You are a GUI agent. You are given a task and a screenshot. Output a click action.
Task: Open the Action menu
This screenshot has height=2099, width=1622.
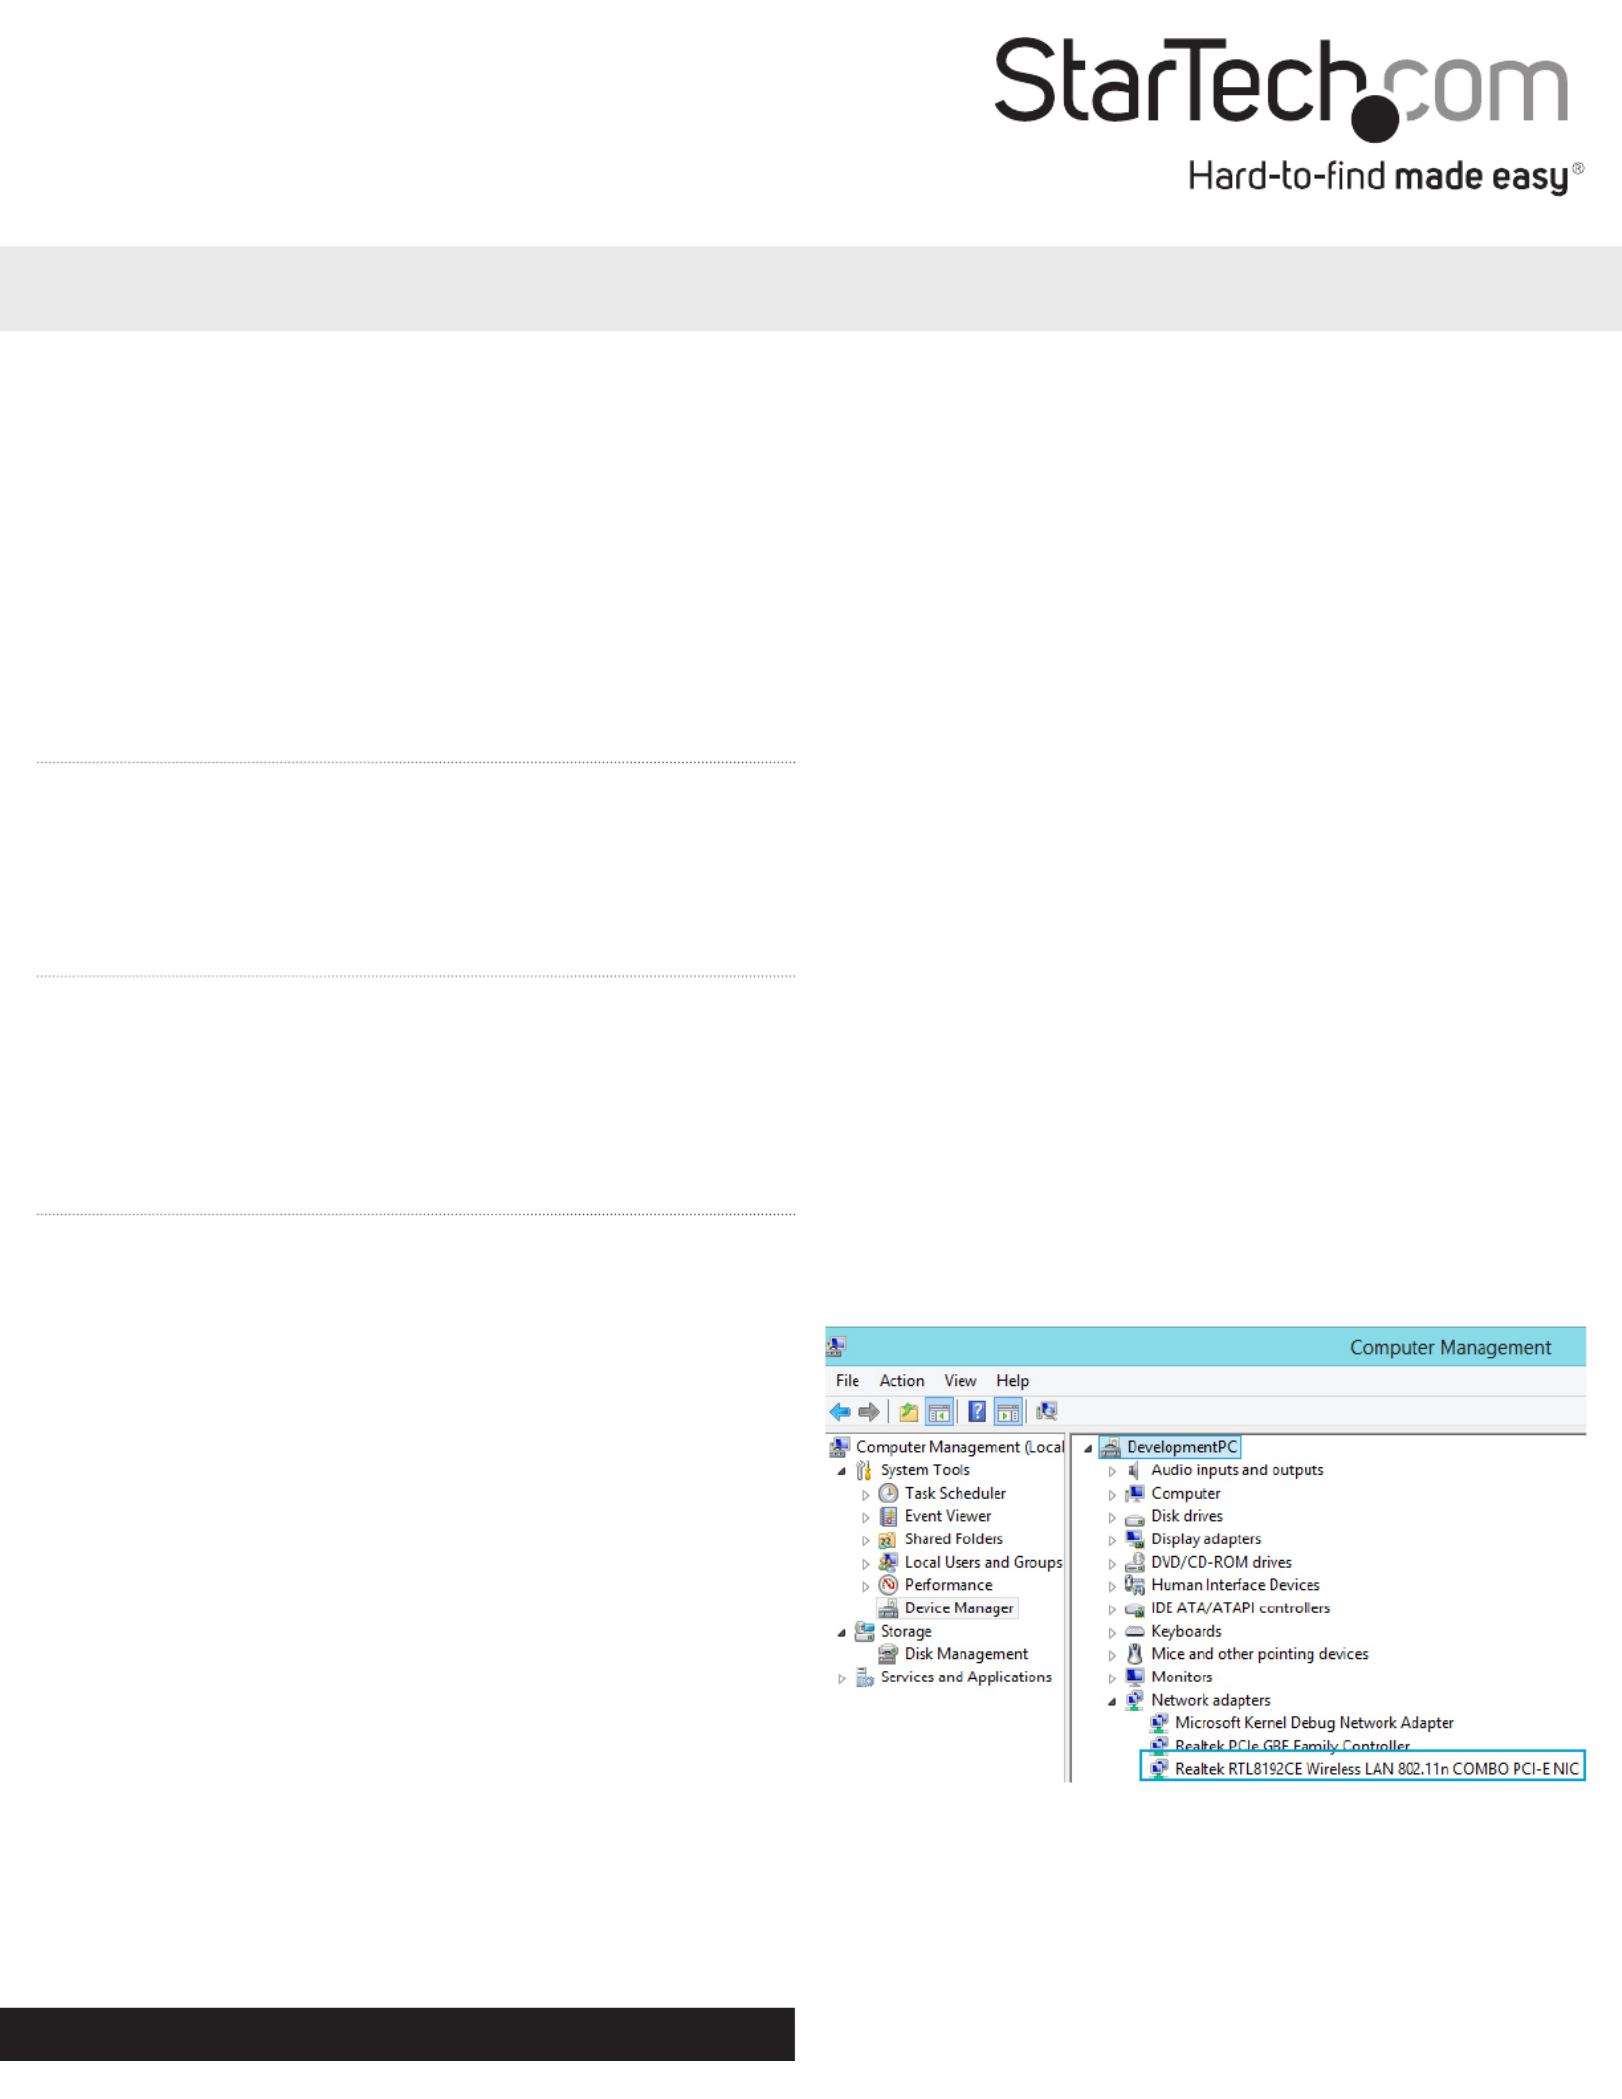coord(901,1380)
